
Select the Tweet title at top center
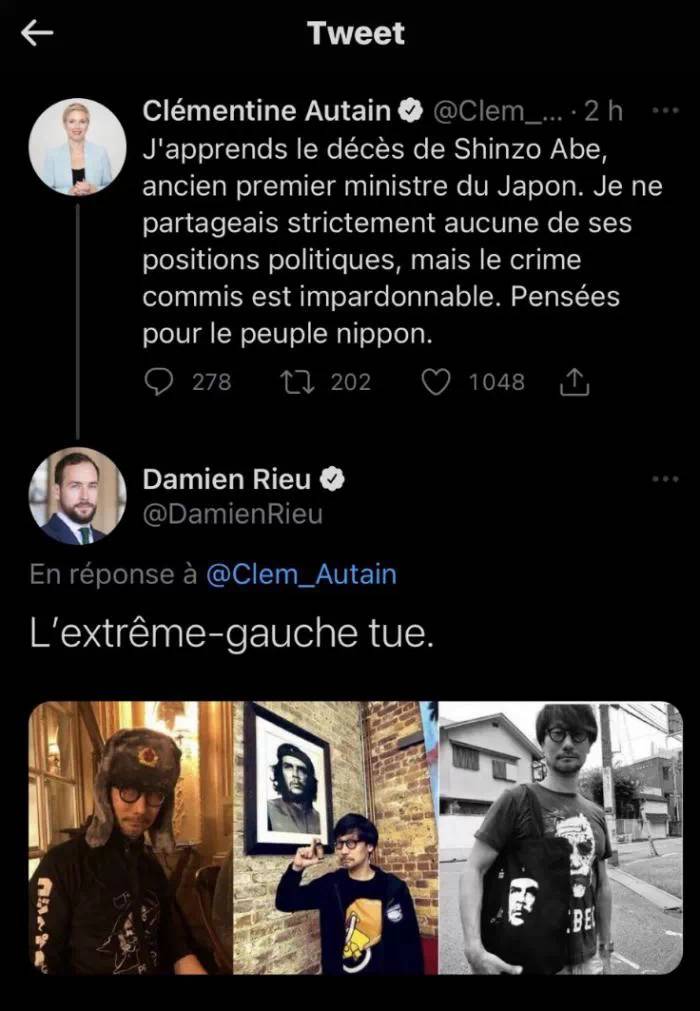coord(357,33)
